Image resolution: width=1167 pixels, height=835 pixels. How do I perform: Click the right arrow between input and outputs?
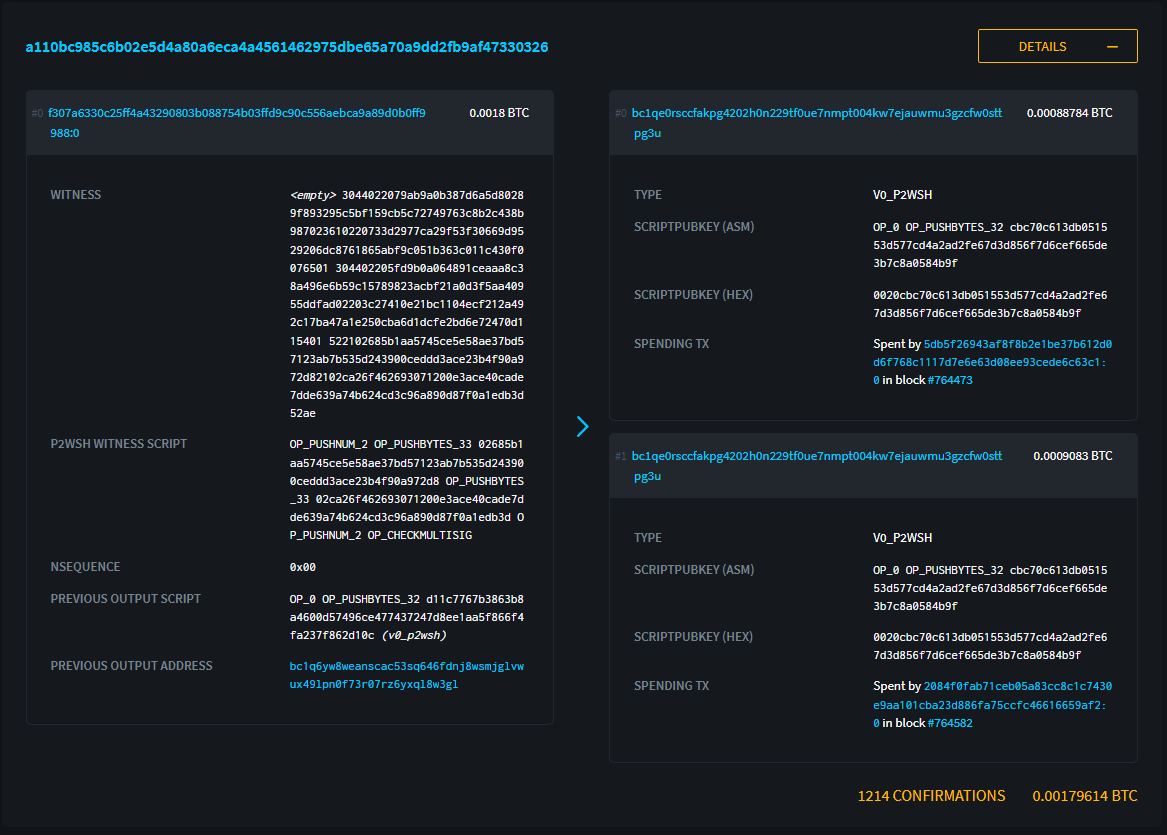583,427
